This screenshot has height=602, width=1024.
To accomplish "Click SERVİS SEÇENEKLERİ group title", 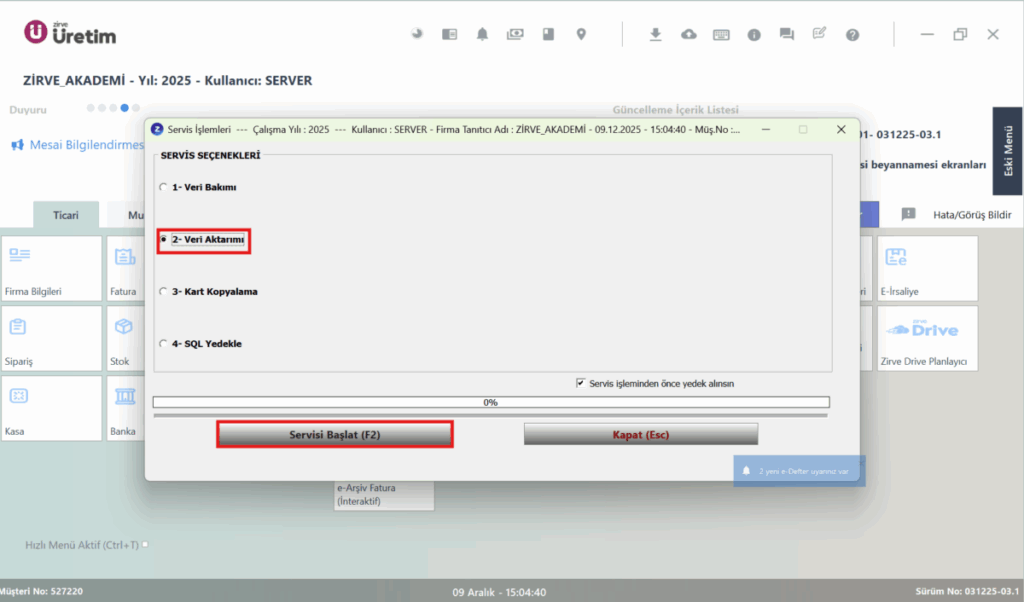I will tap(210, 155).
